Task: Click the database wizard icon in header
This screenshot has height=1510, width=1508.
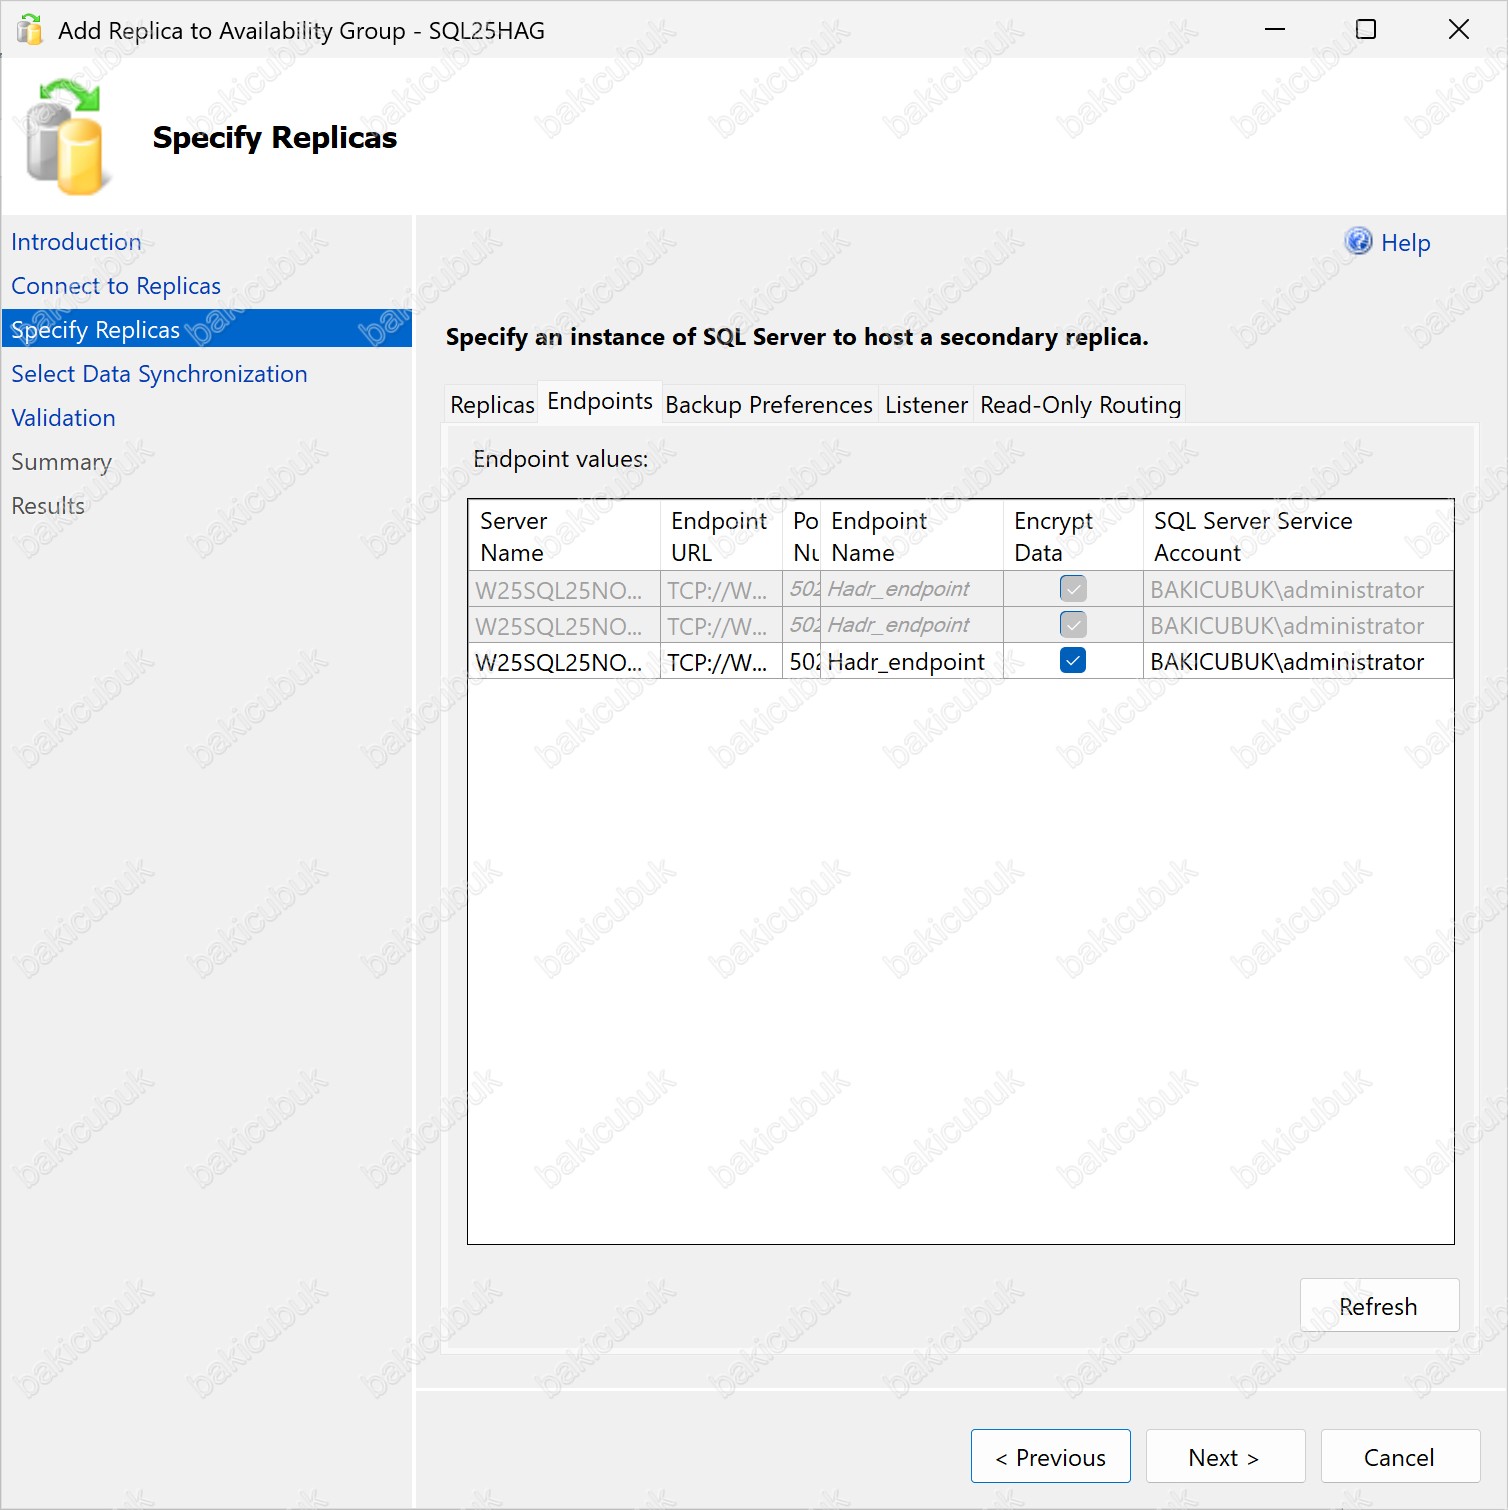Action: pos(65,138)
